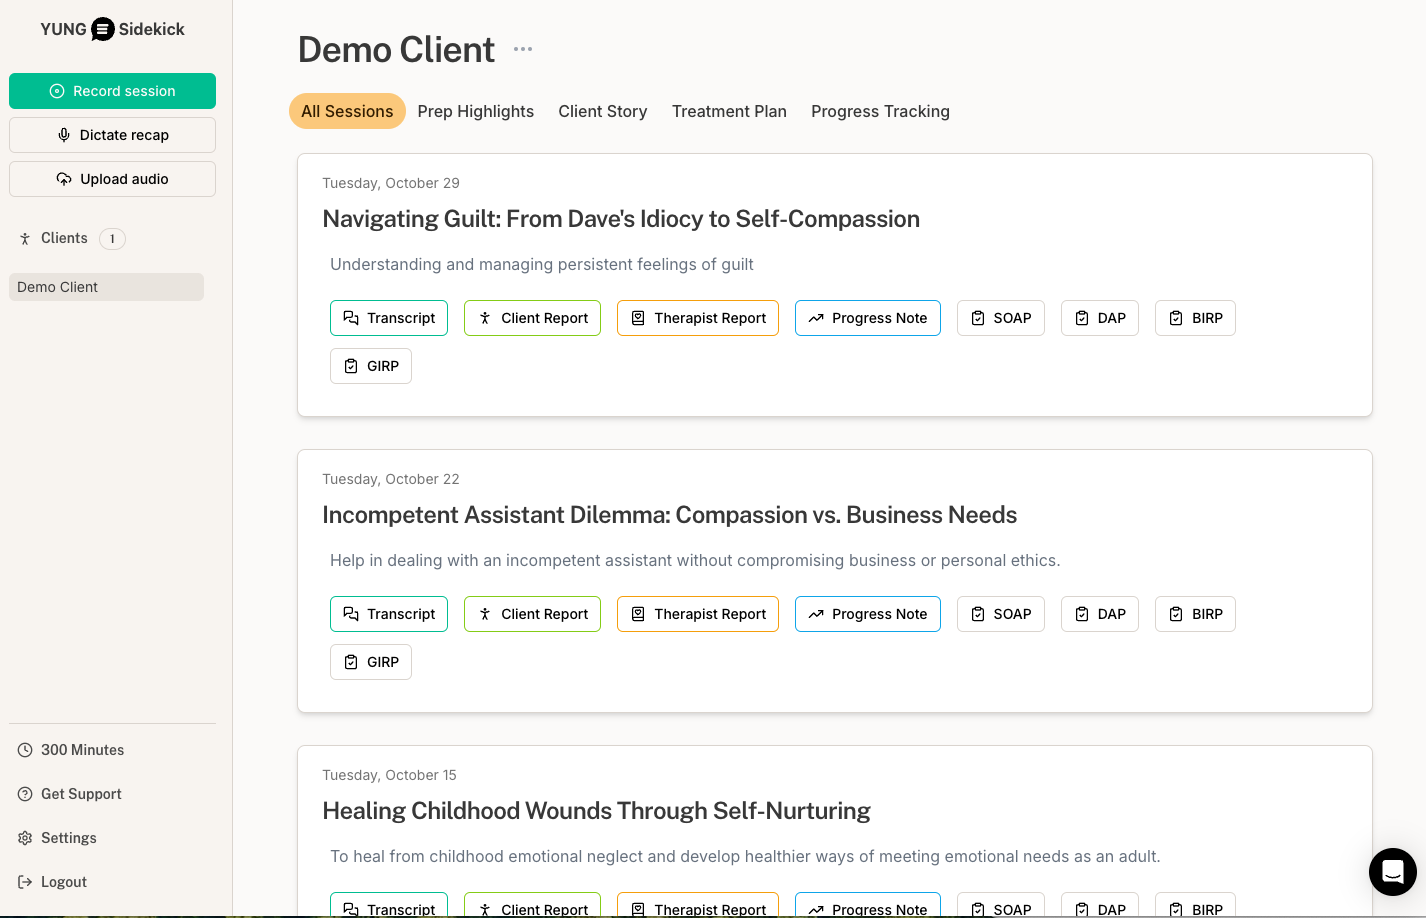This screenshot has width=1426, height=918.
Task: Click the clock icon beside 300 Minutes
Action: pyautogui.click(x=25, y=750)
